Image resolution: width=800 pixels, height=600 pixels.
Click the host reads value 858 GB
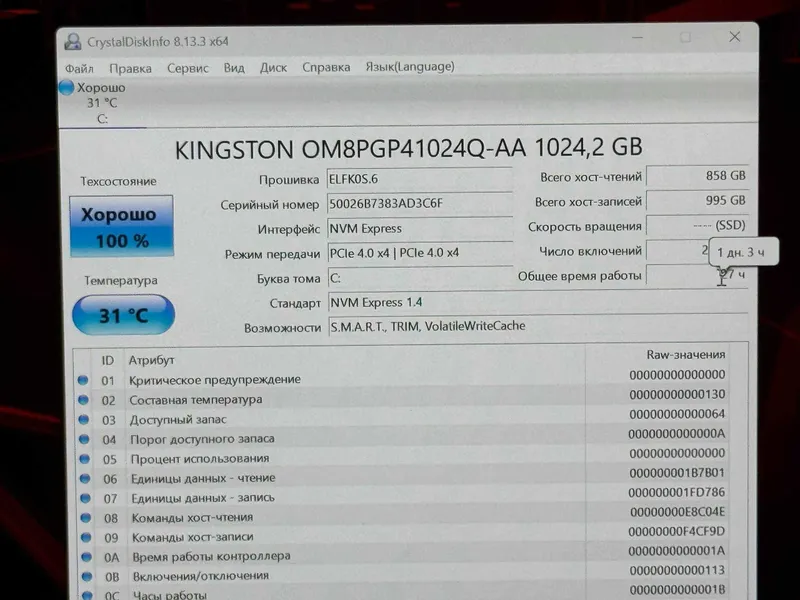697,176
